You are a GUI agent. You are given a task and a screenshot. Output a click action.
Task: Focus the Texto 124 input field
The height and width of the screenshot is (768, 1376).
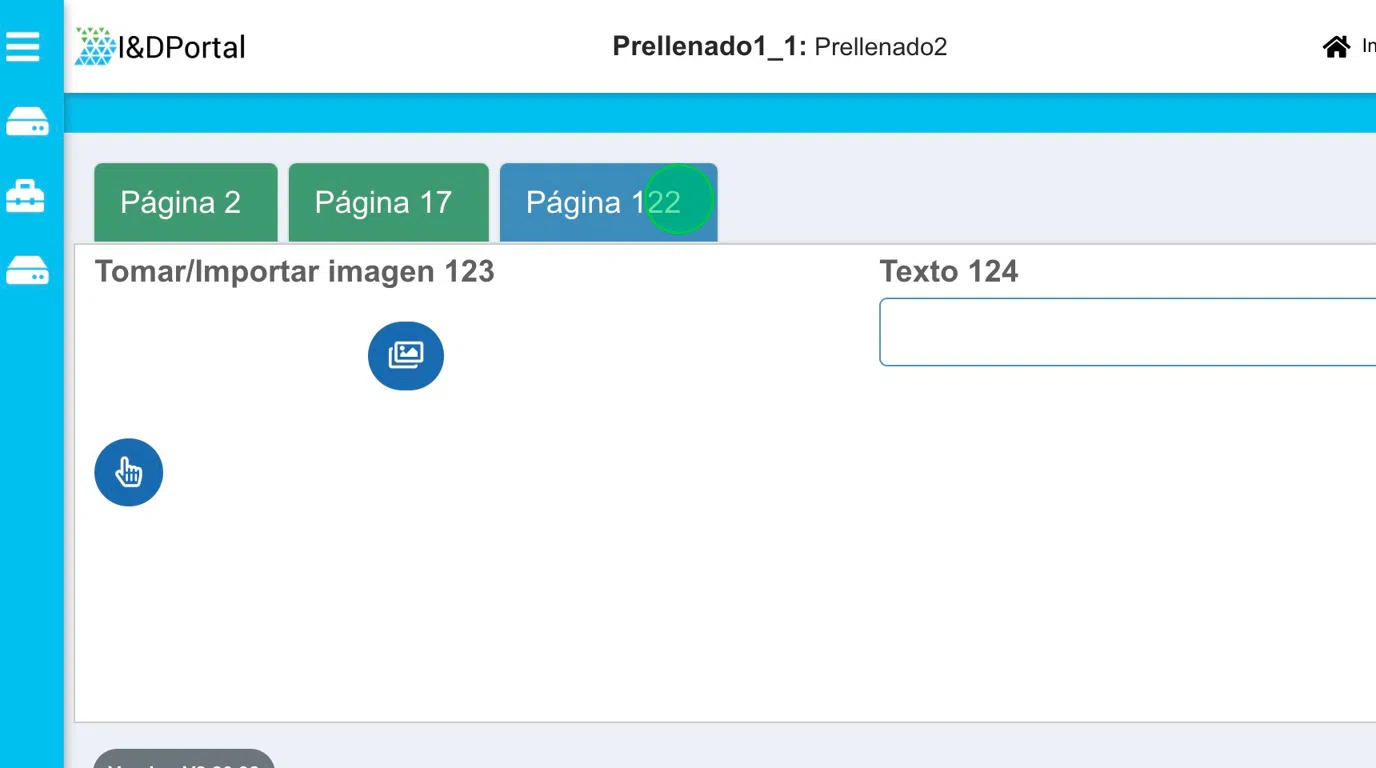(1125, 332)
